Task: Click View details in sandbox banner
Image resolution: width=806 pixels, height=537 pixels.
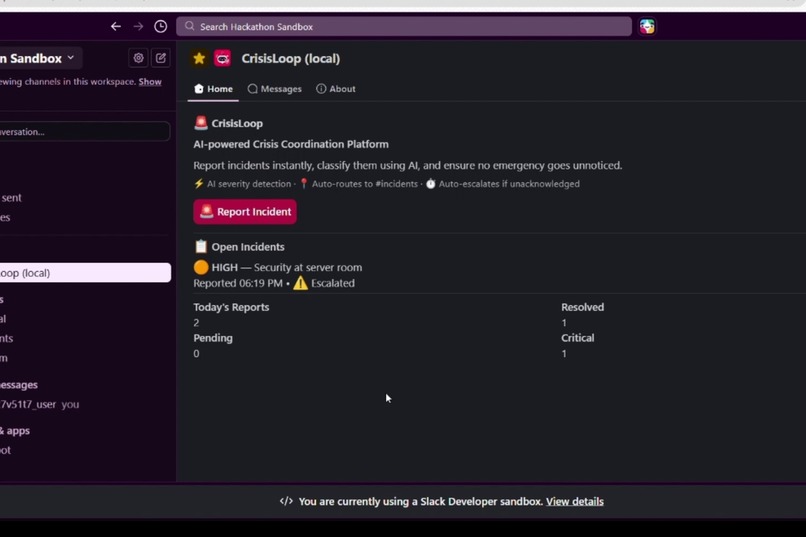Action: coord(575,502)
